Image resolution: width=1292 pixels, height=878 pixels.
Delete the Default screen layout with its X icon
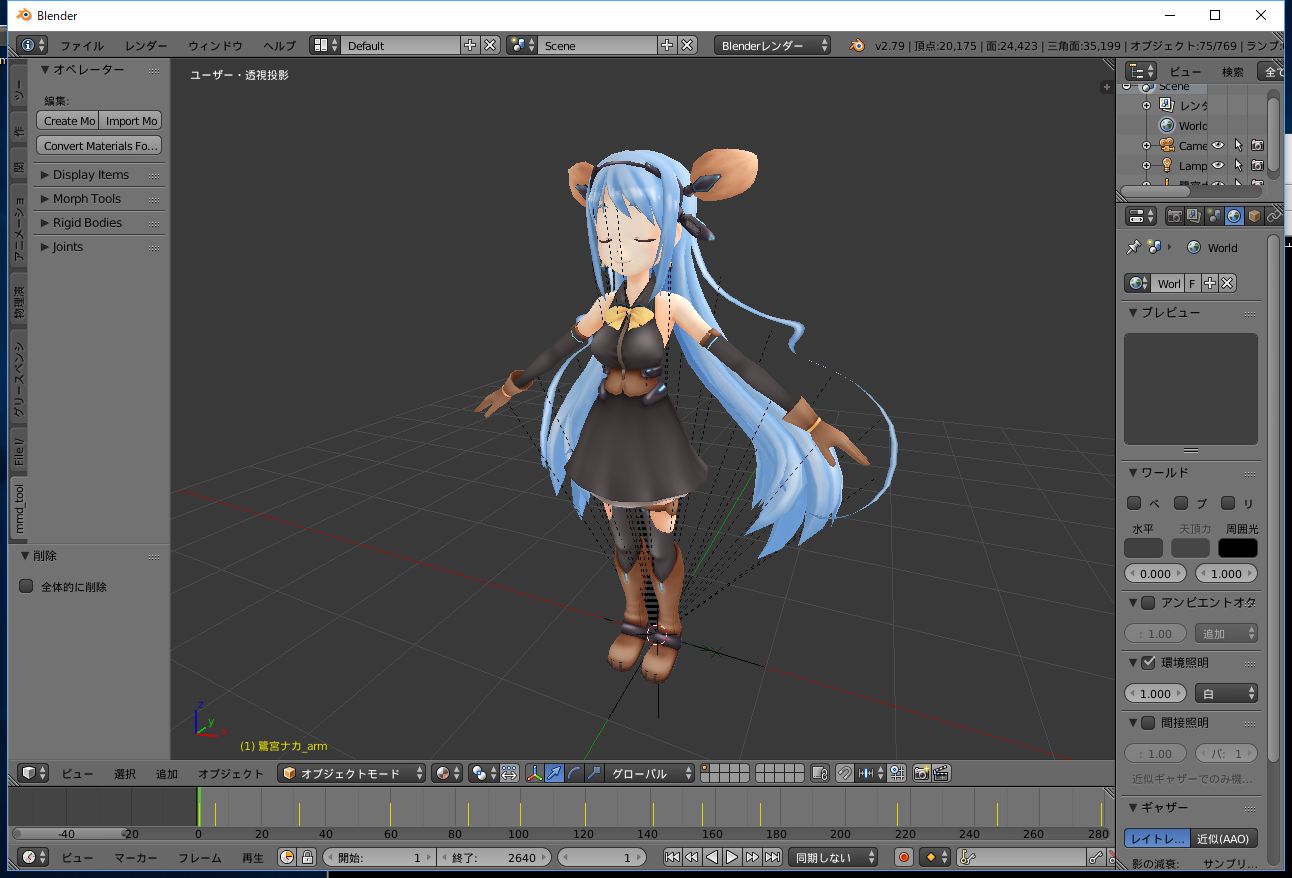[x=490, y=45]
